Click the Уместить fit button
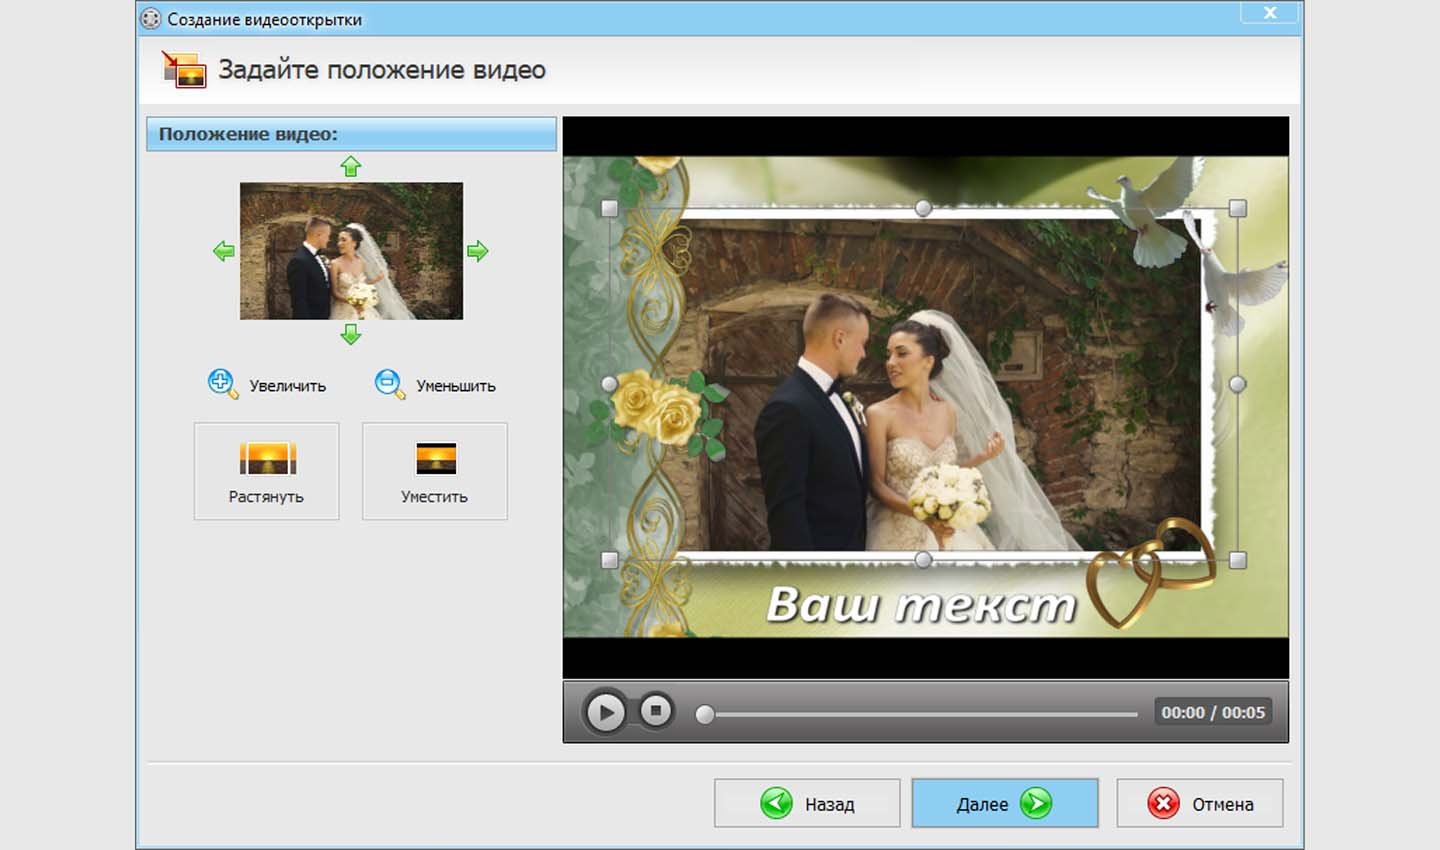 [x=435, y=471]
